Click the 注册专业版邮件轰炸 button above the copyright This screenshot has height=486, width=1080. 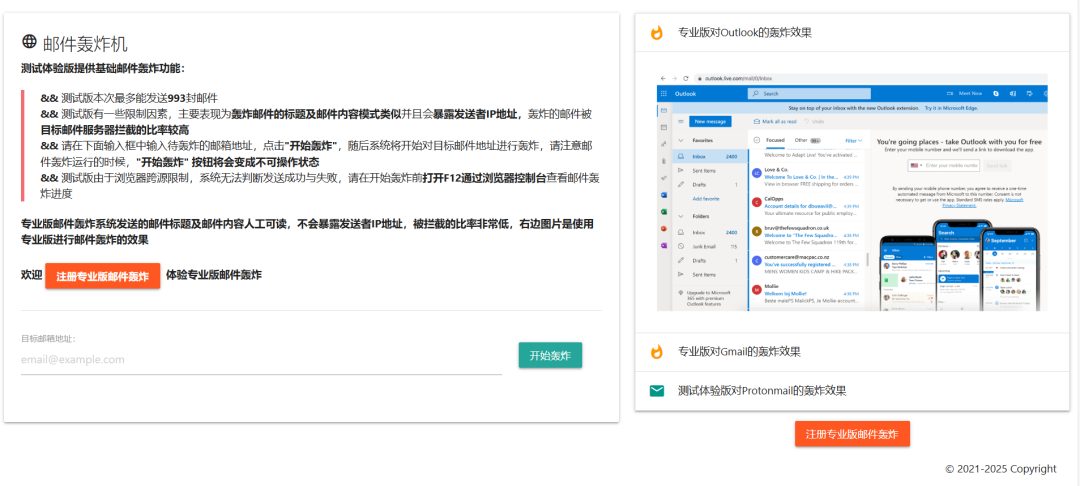[x=852, y=434]
